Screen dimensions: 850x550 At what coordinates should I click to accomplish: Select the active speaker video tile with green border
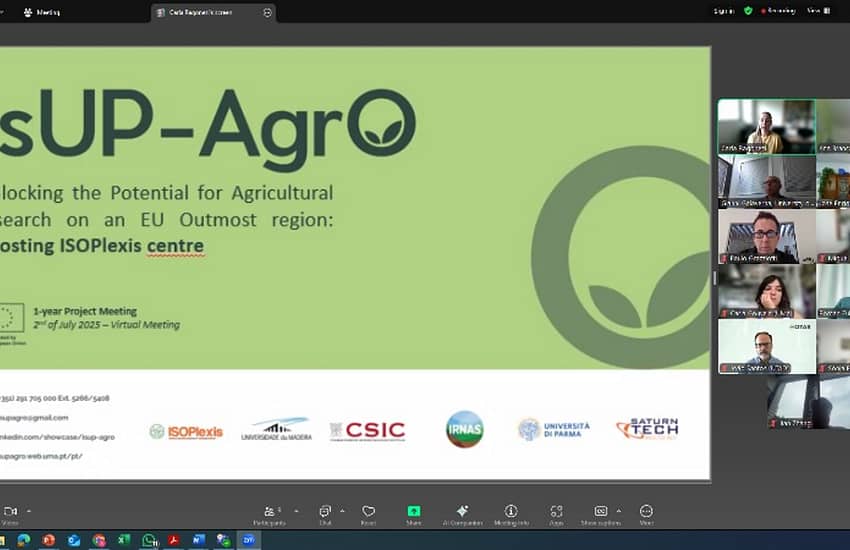click(767, 127)
